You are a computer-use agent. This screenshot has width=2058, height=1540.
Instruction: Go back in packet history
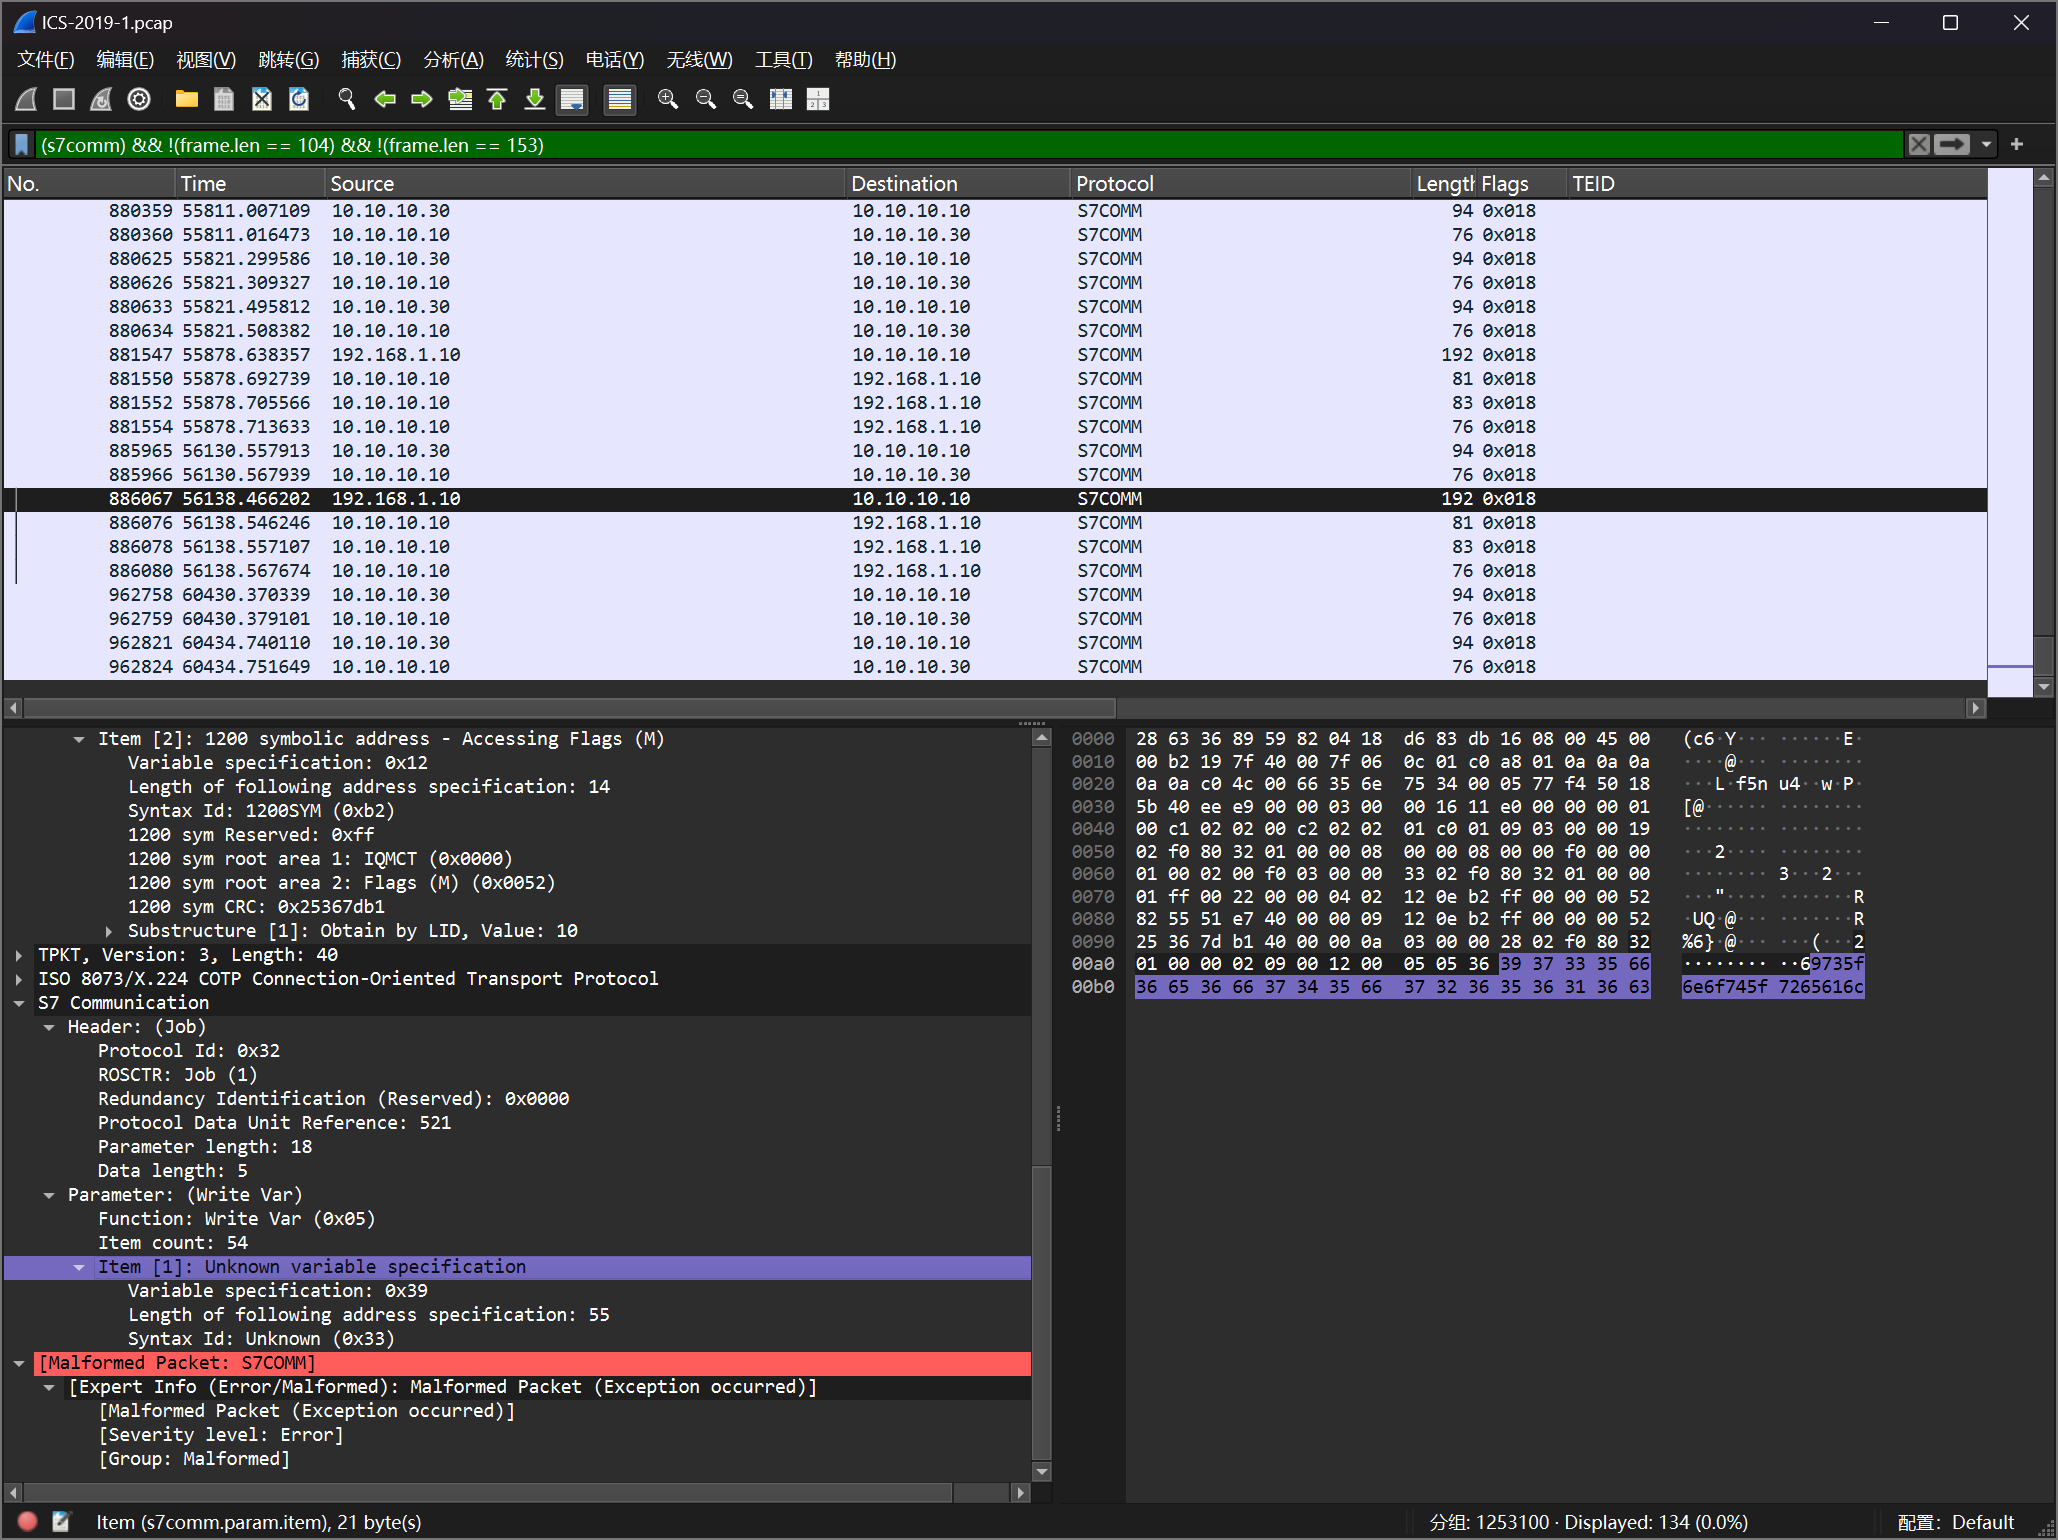pyautogui.click(x=384, y=99)
